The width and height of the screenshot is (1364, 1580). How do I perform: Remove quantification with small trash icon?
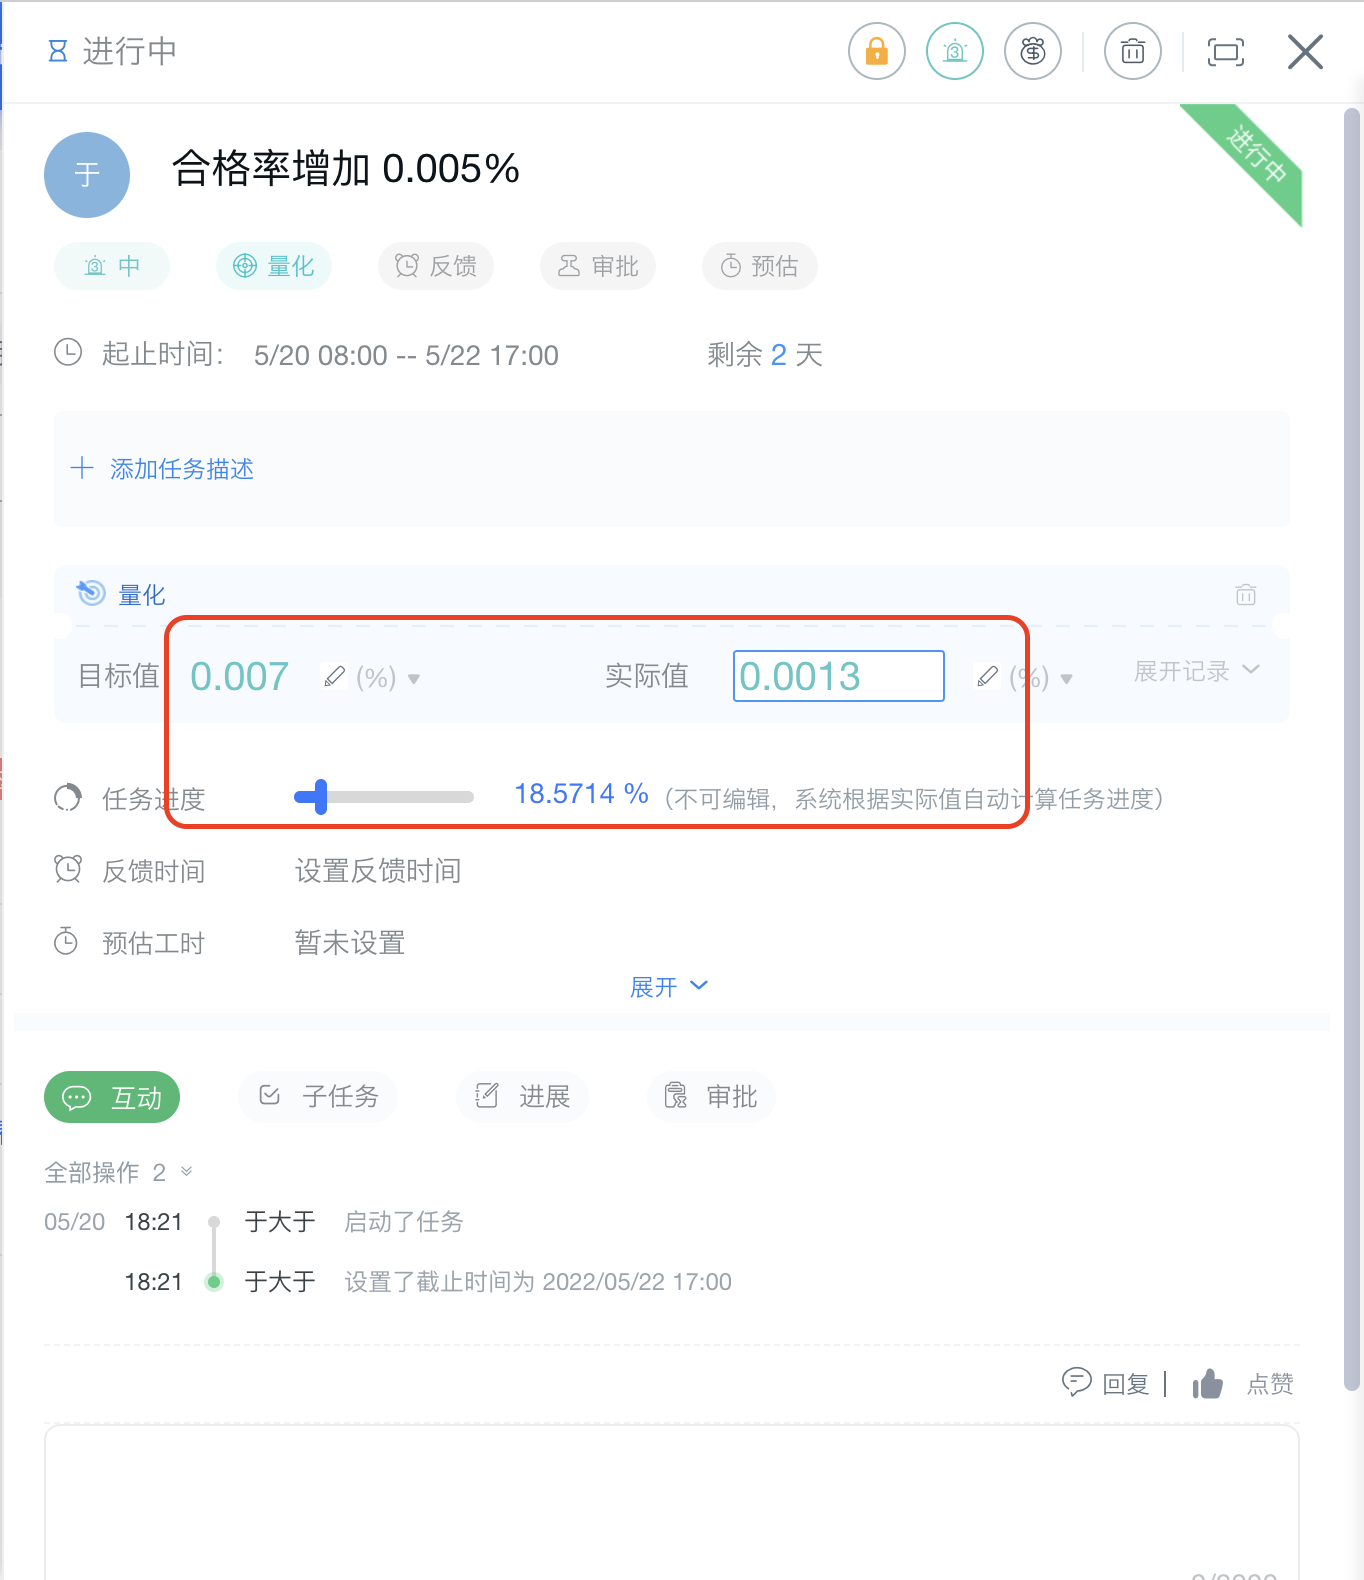pyautogui.click(x=1246, y=595)
